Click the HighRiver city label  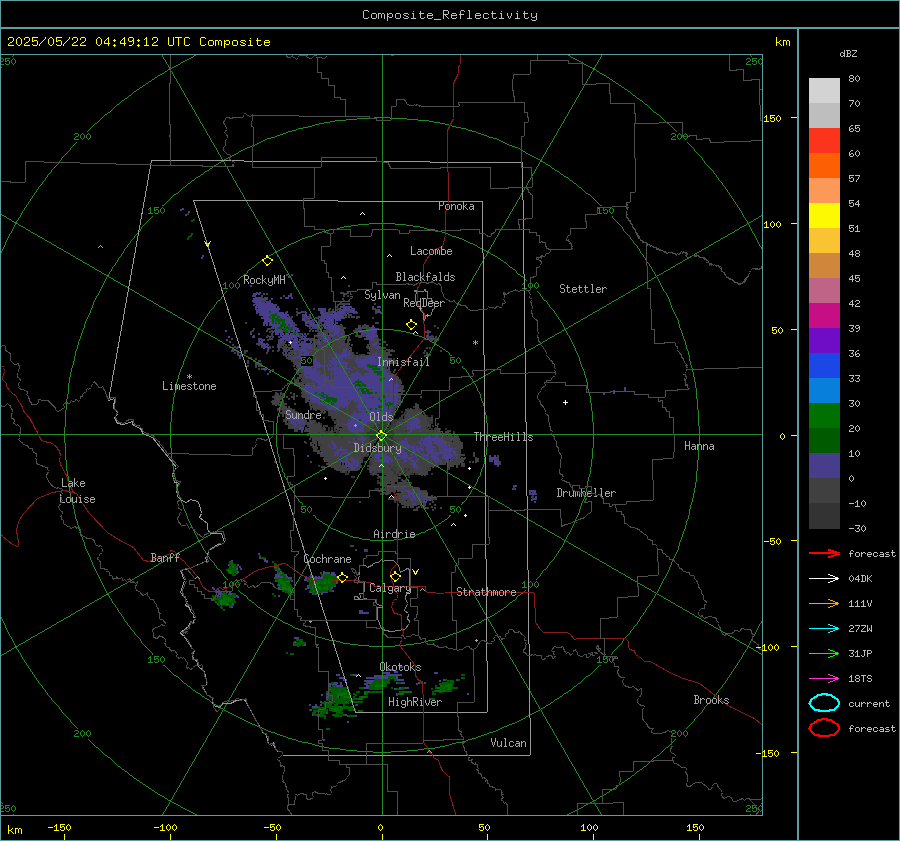415,702
